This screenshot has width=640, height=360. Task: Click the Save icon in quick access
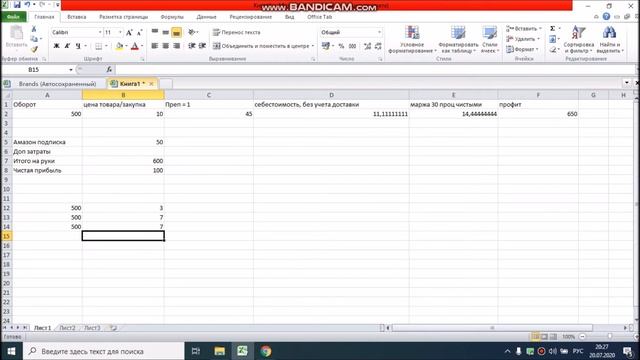[17, 5]
